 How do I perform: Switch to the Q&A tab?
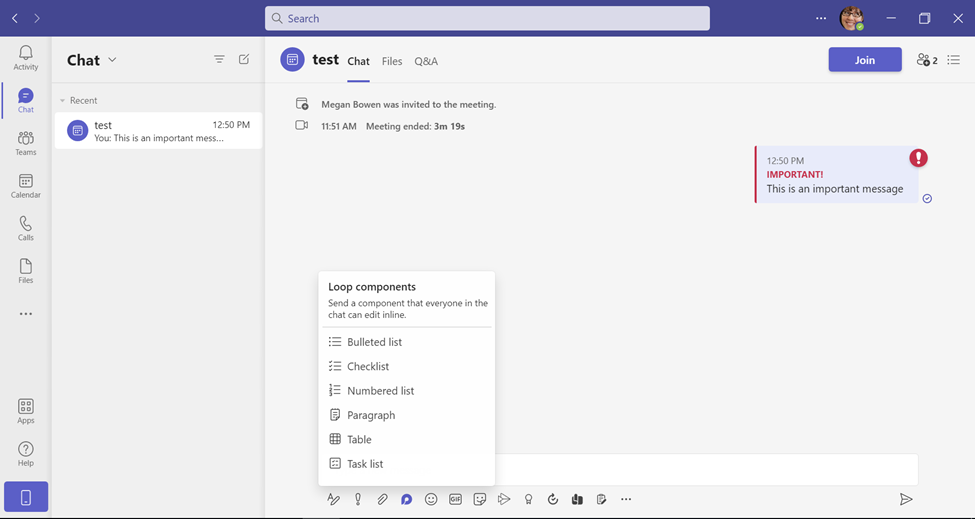point(426,61)
